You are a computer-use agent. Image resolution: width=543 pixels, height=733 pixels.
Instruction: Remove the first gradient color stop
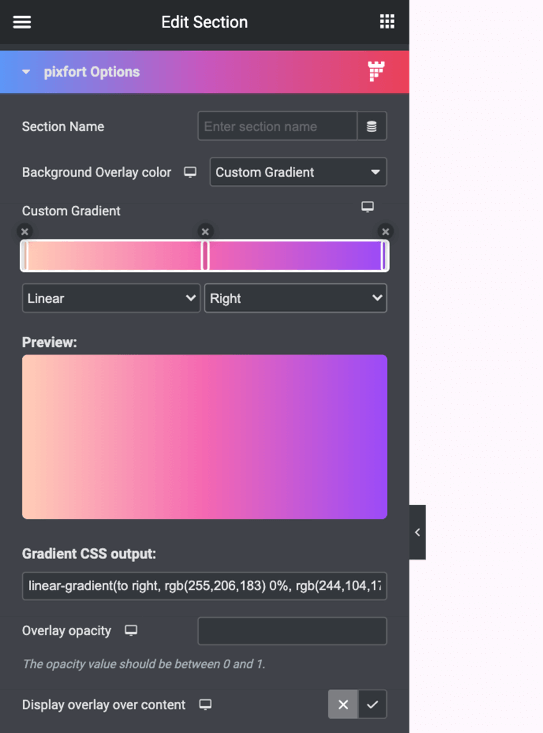[x=25, y=231]
